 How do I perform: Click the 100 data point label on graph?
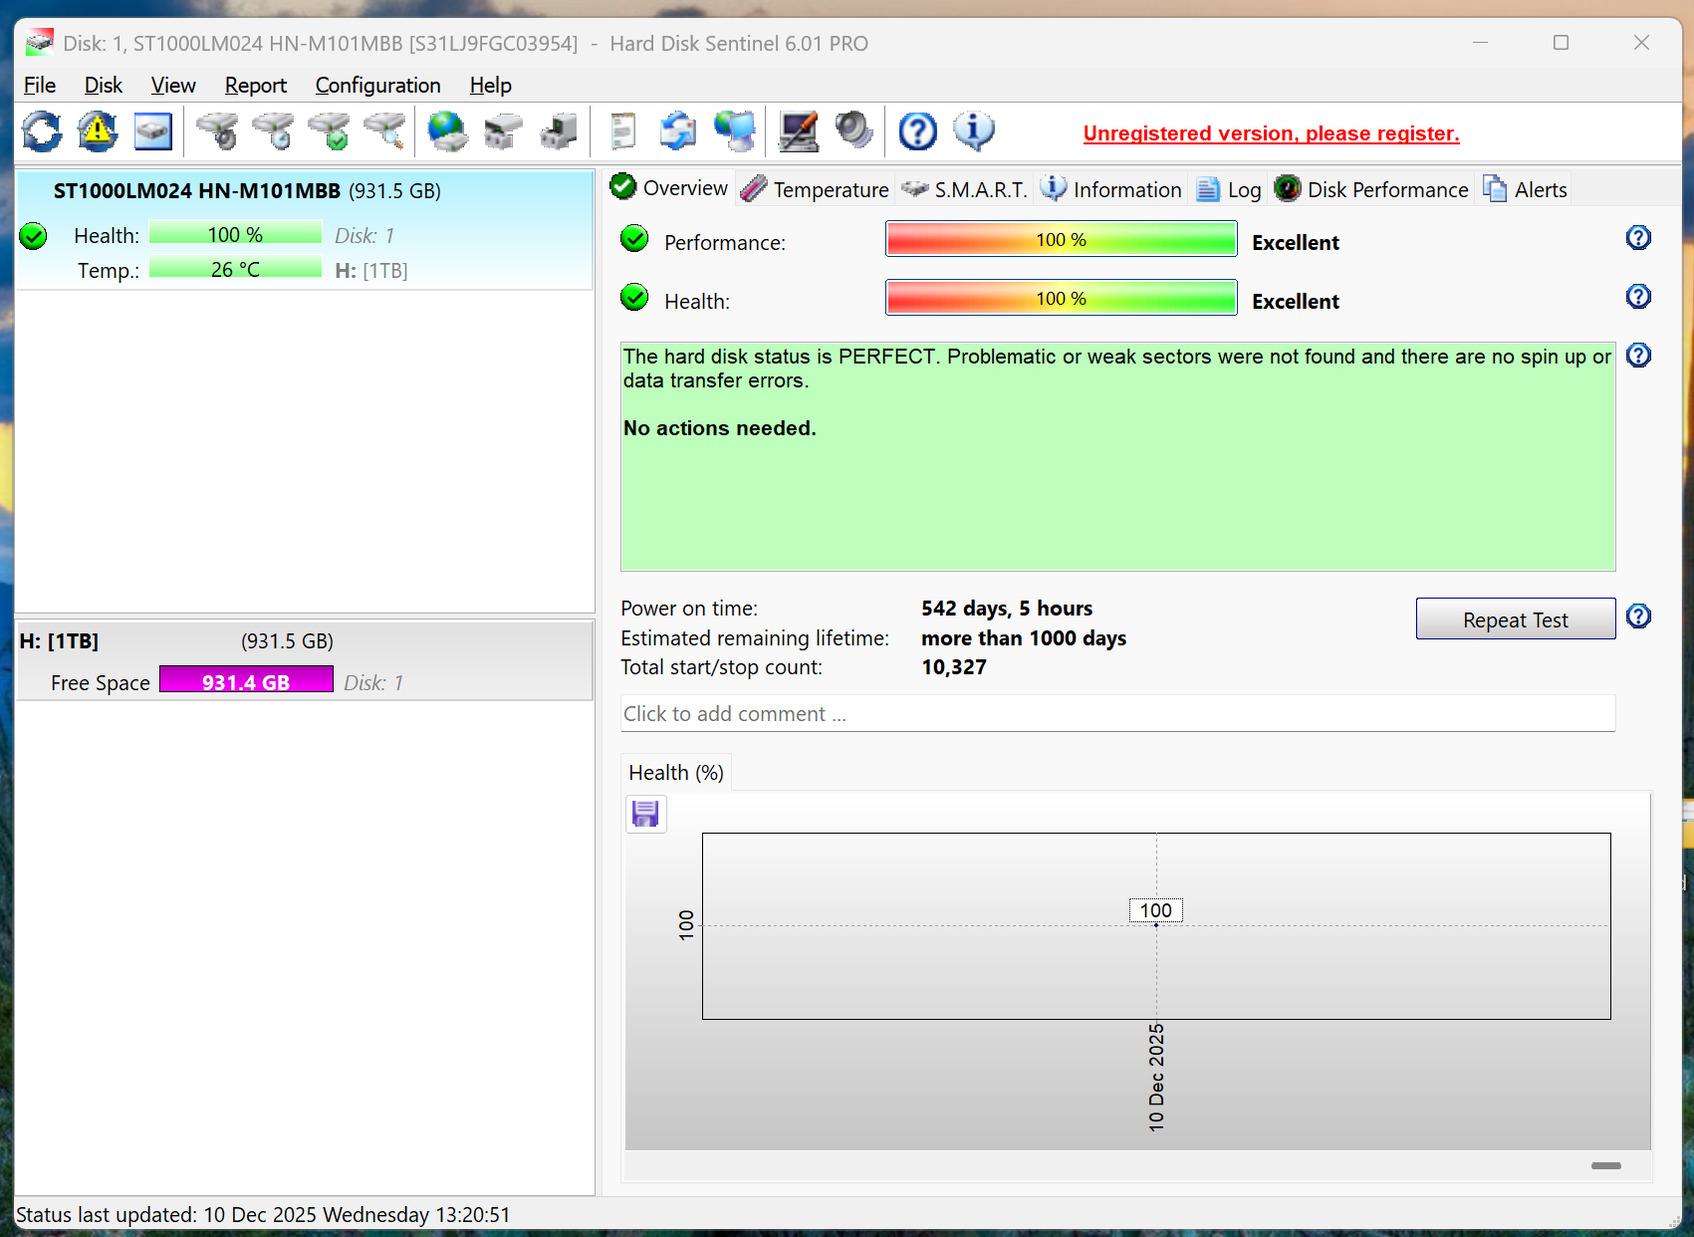(x=1155, y=910)
